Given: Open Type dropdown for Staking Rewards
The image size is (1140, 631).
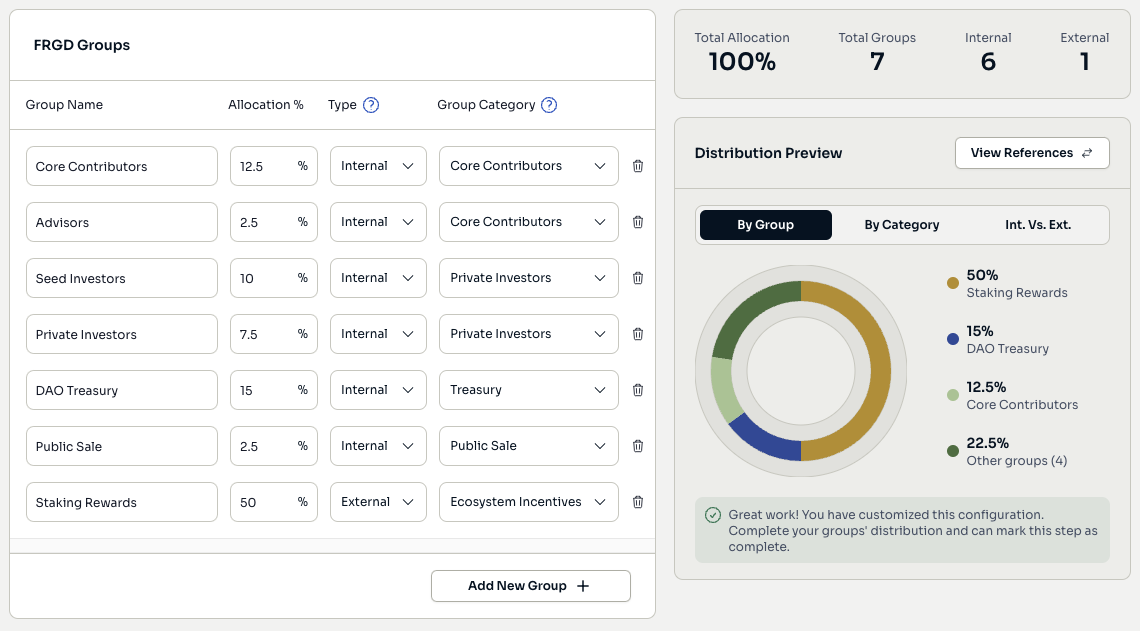Looking at the screenshot, I should click(378, 502).
